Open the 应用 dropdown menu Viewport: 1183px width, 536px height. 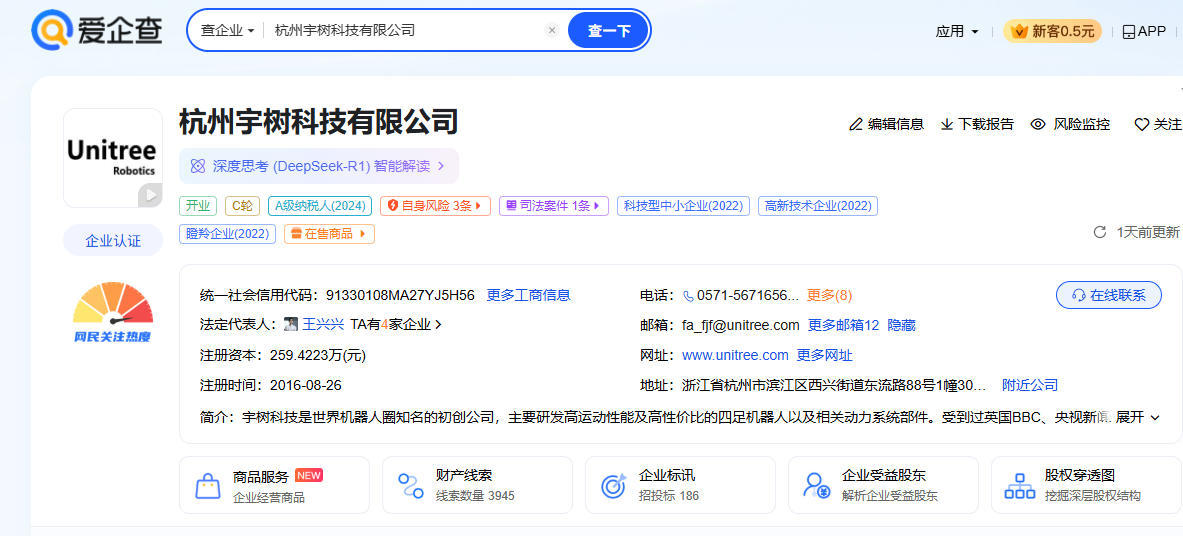click(x=957, y=32)
